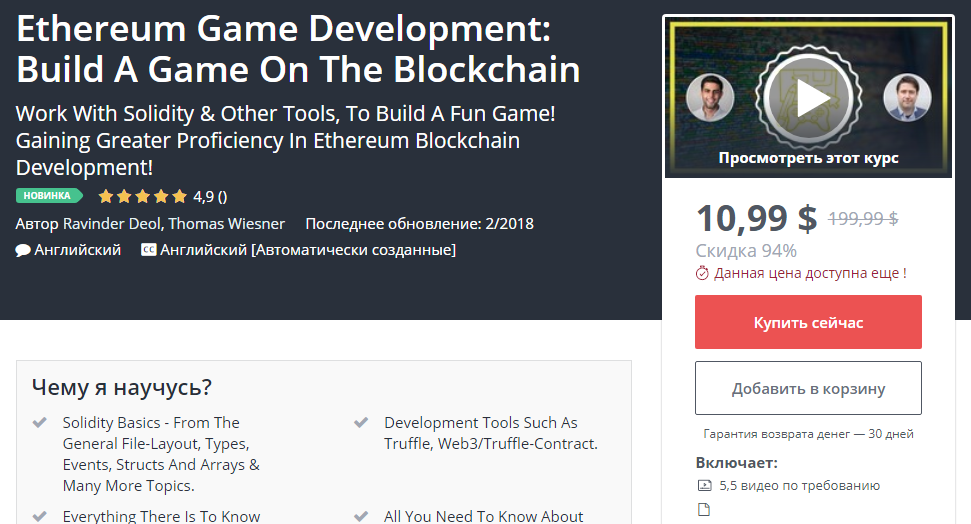Click "Добавить в корзину" button
971x524 pixels.
(808, 388)
